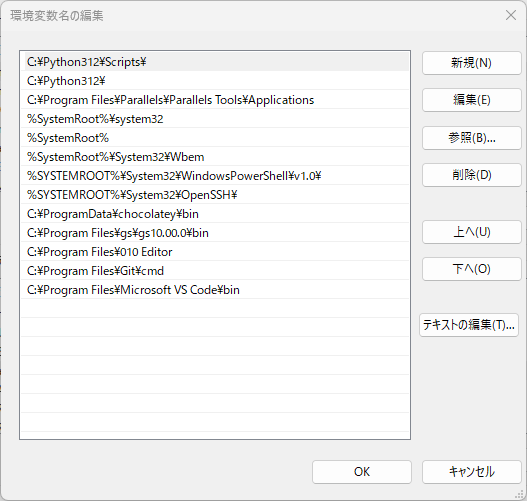Confirm with the OK button
This screenshot has width=527, height=501.
tap(362, 472)
